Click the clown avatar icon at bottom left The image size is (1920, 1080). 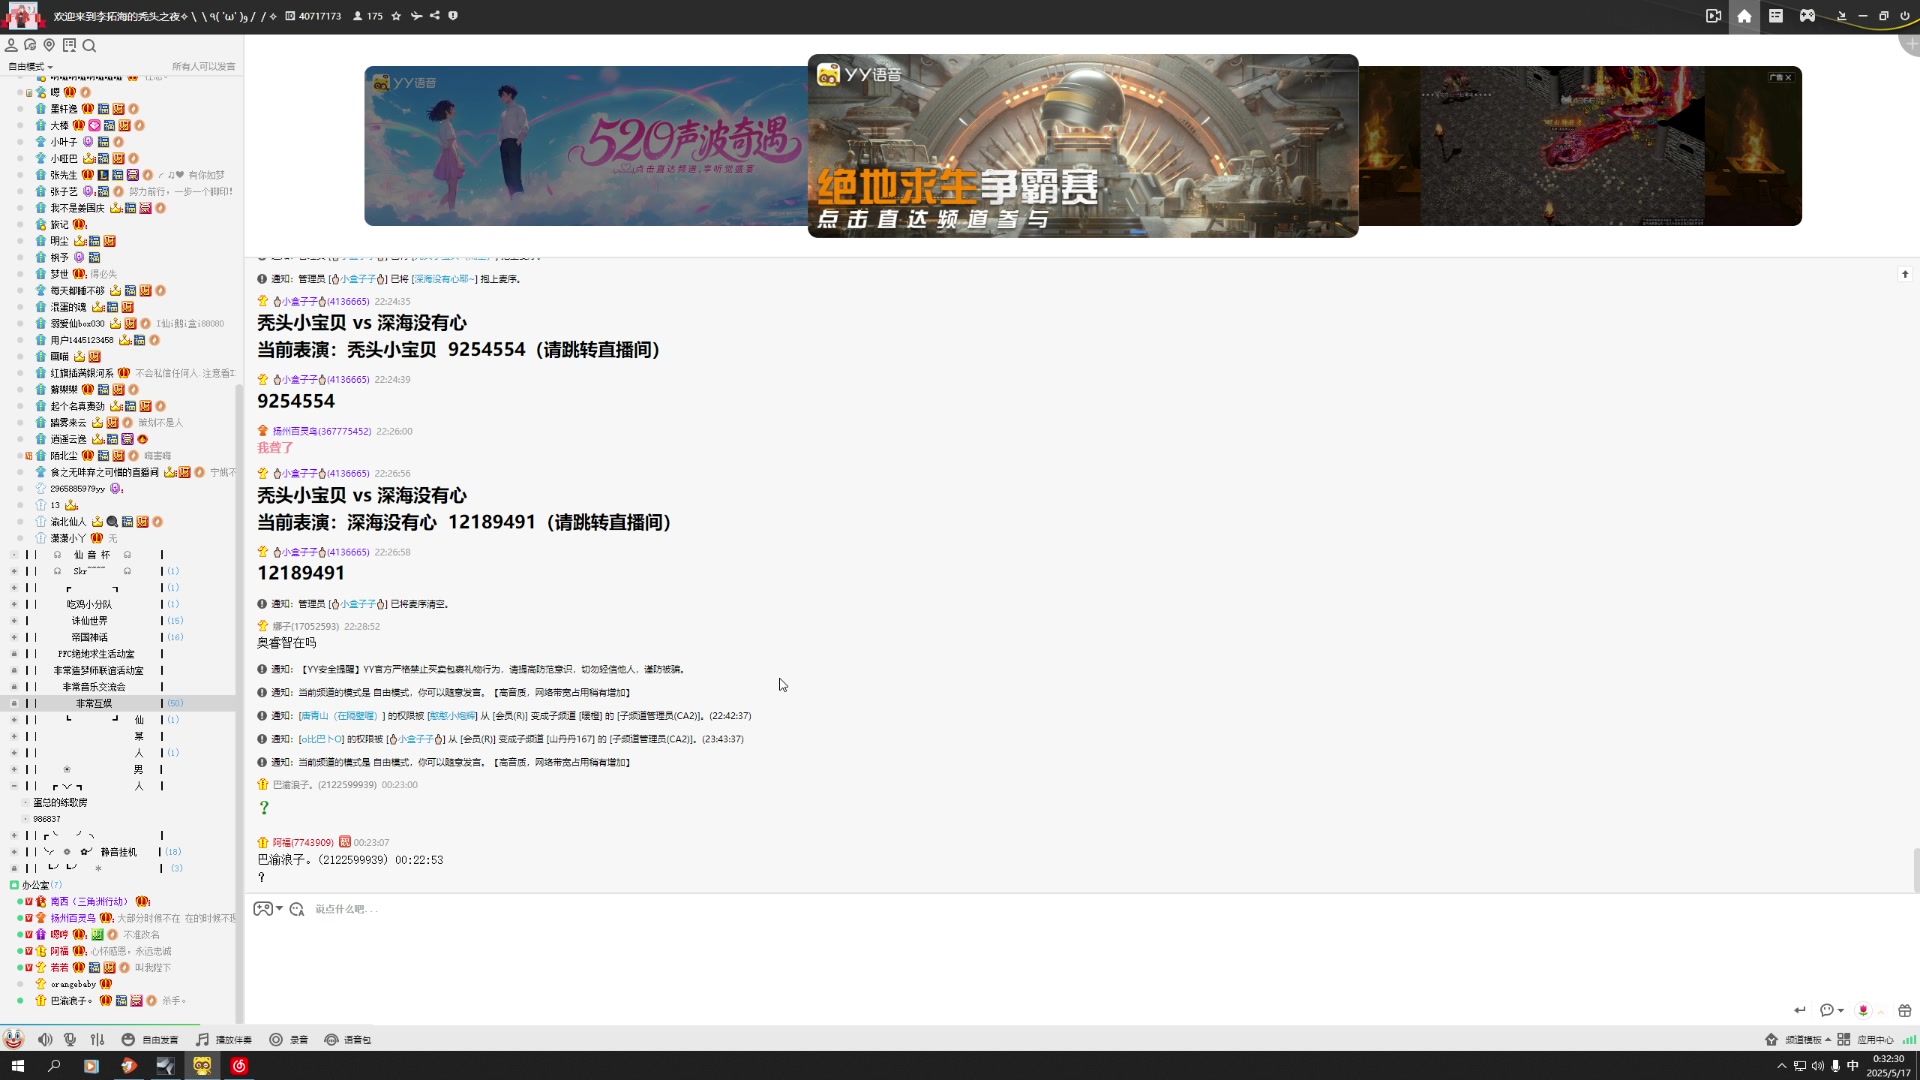(13, 1039)
